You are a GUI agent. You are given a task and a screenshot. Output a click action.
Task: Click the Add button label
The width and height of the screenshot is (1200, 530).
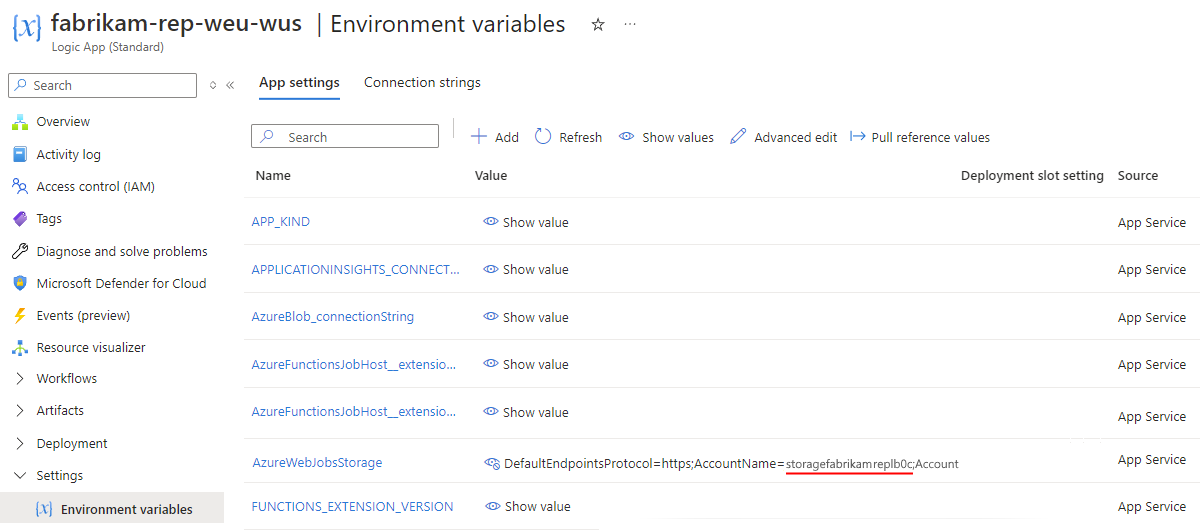507,138
